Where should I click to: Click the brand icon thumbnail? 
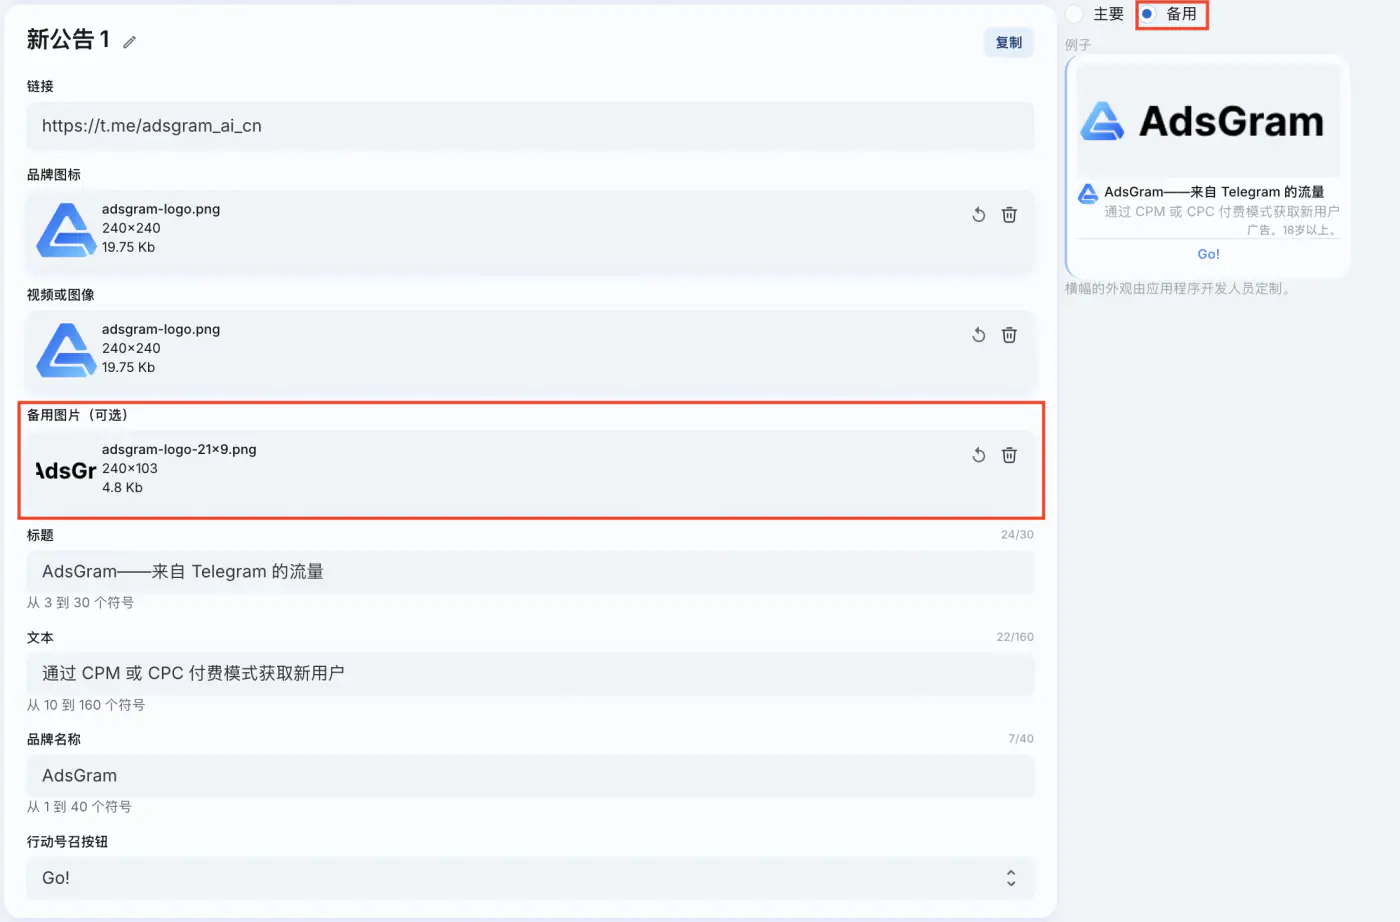pyautogui.click(x=66, y=230)
